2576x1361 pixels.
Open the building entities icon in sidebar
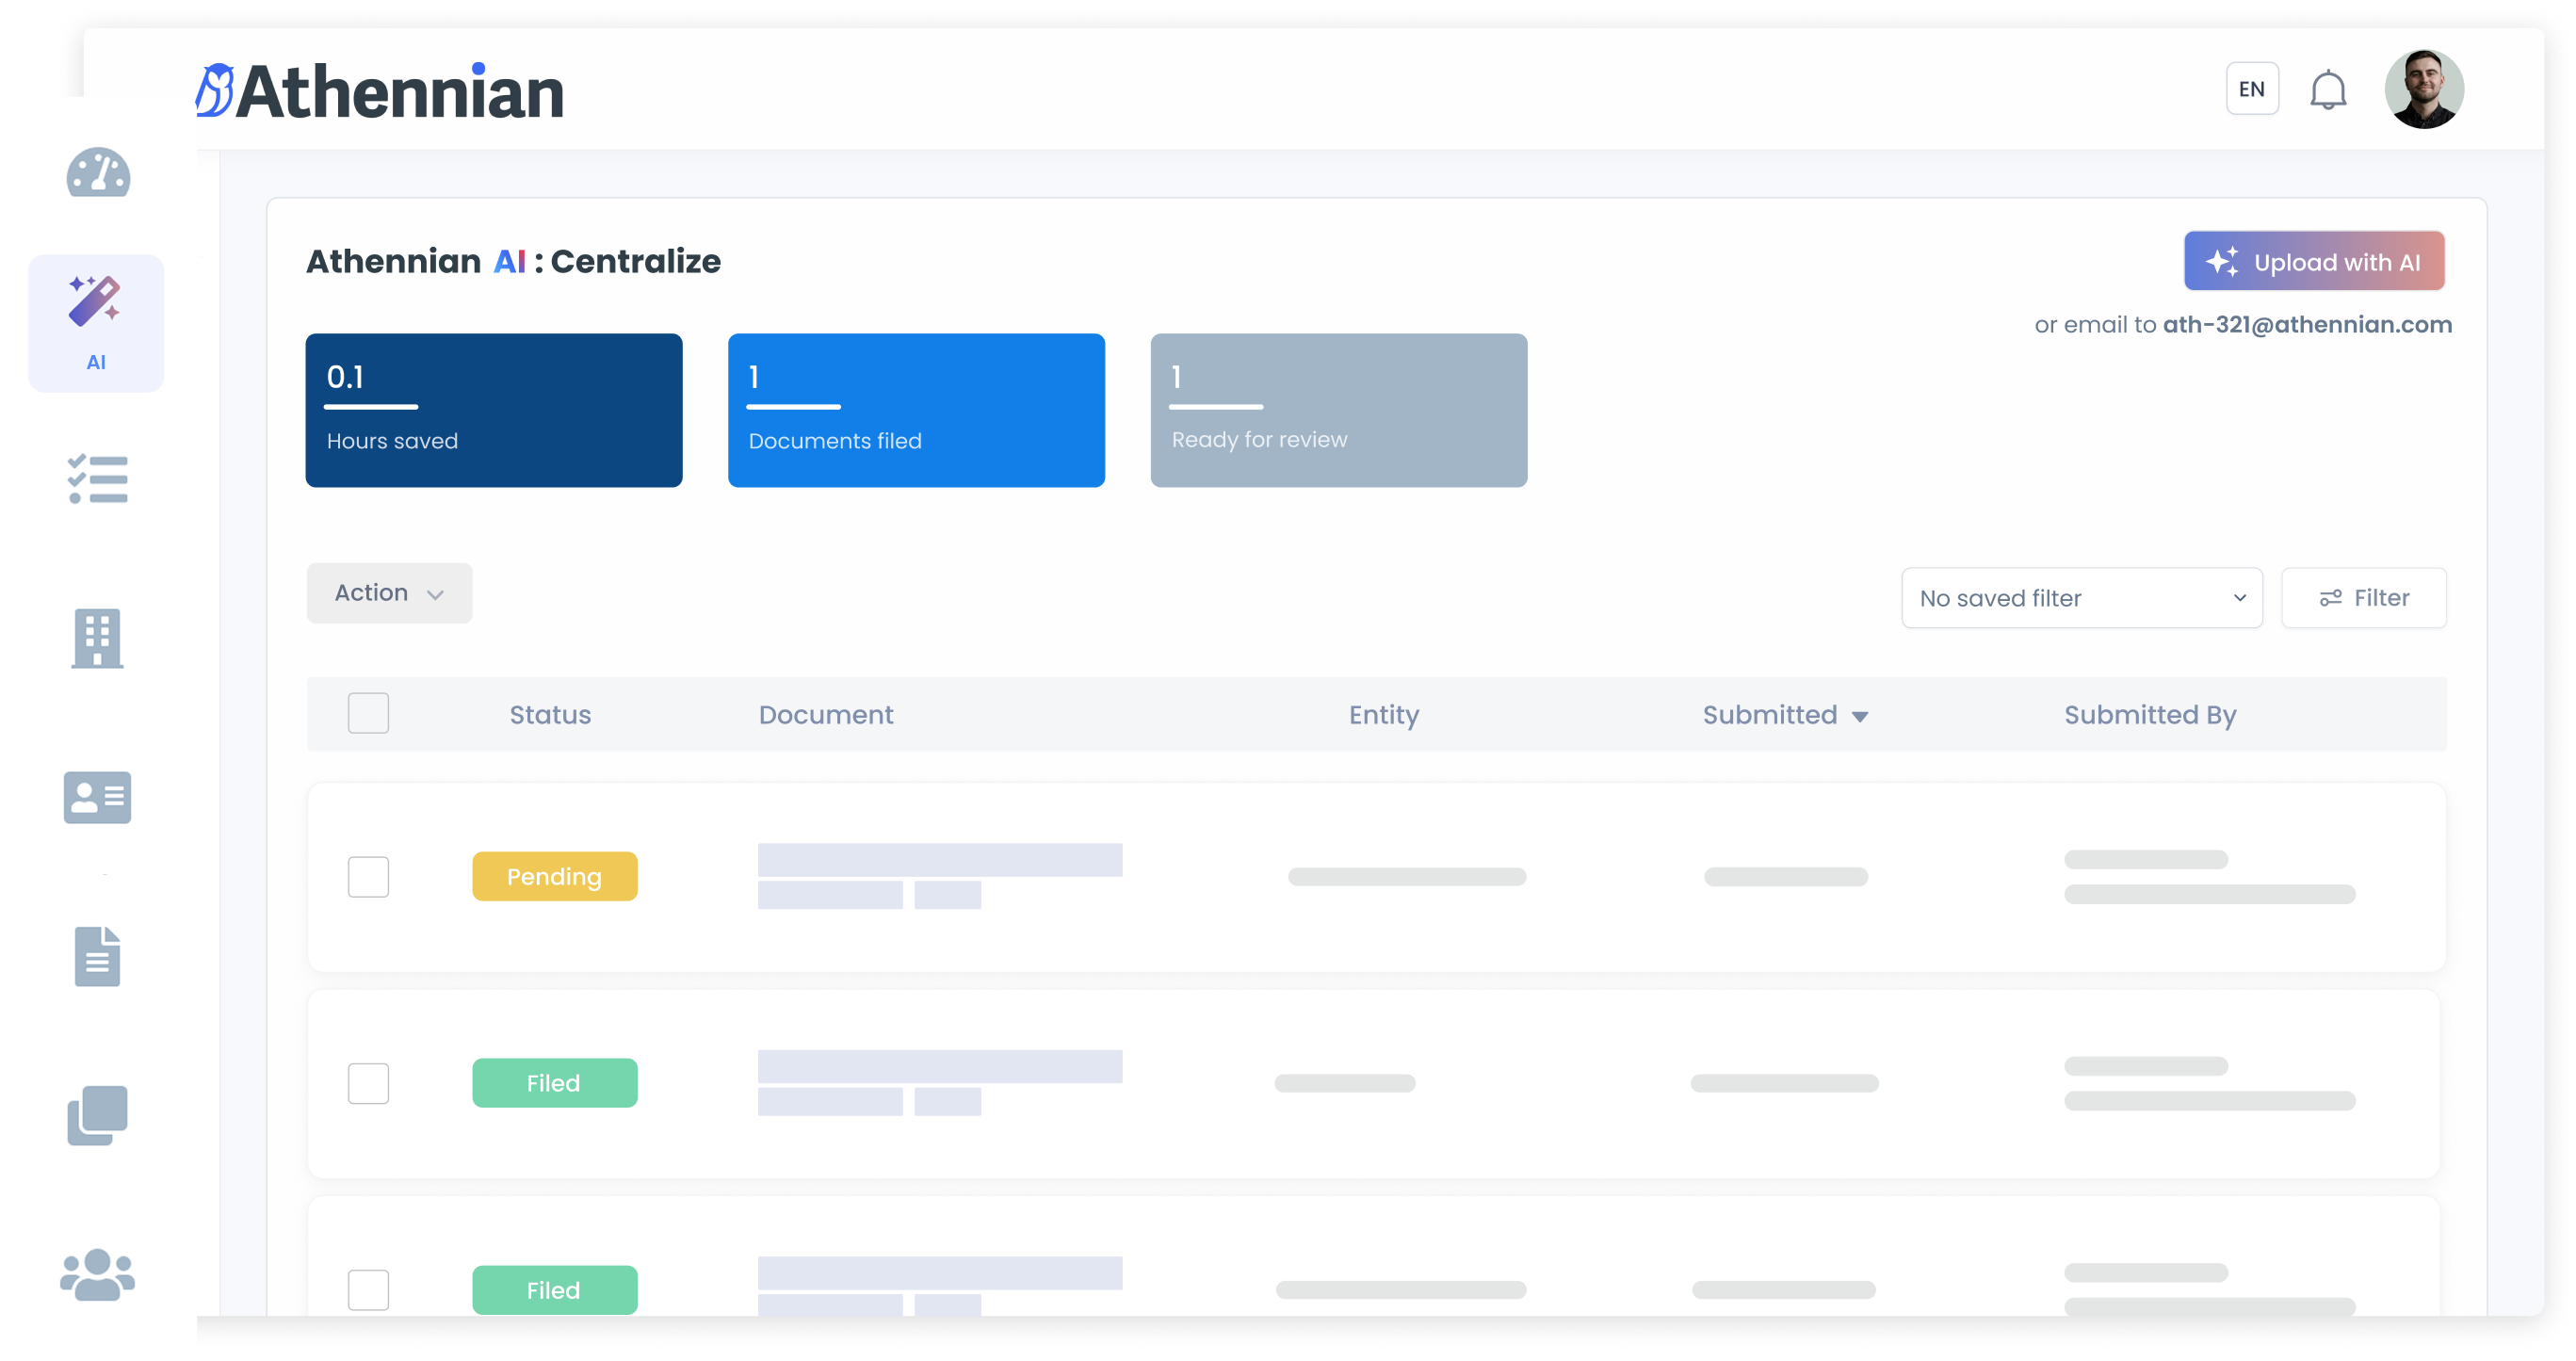click(x=97, y=638)
